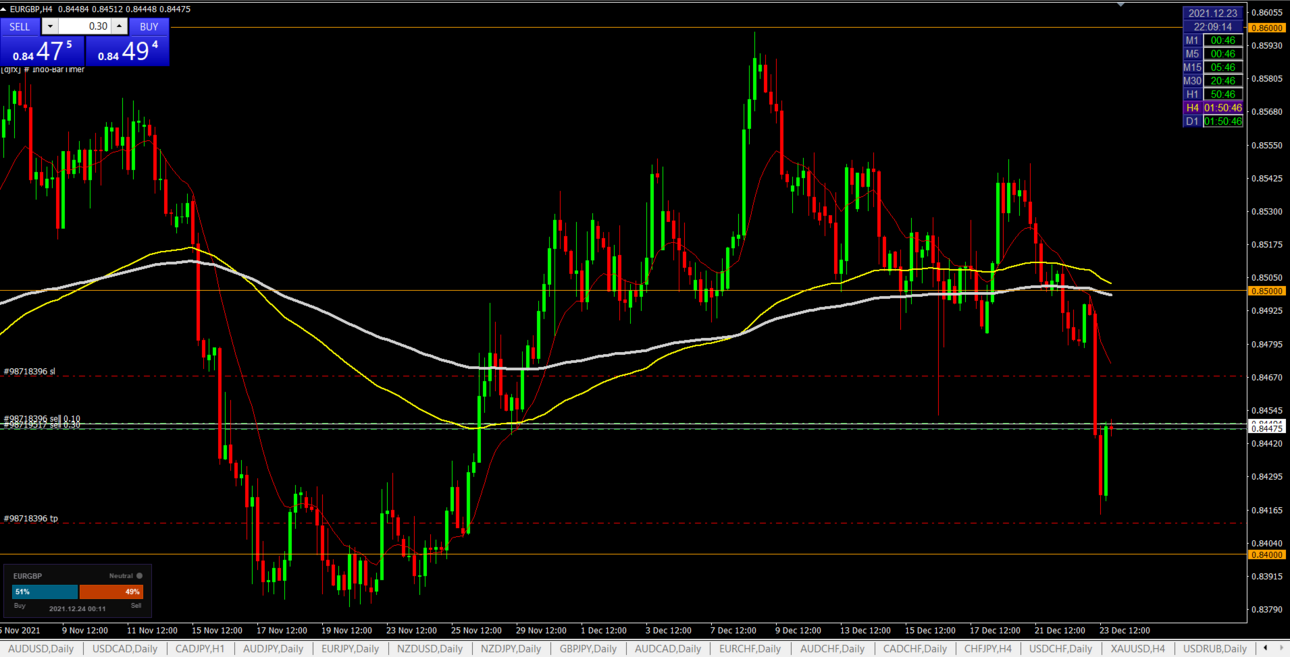The image size is (1290, 657).
Task: Click the 7 Dec 12:00 time axis label
Action: click(734, 631)
